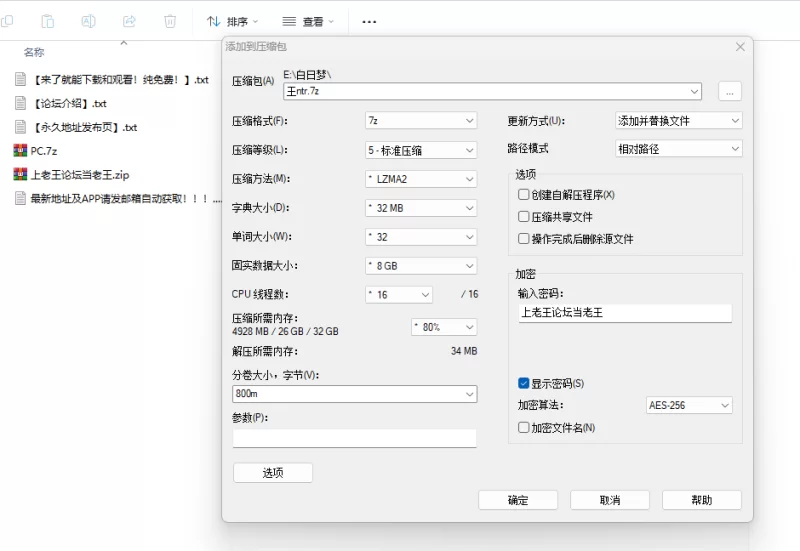The image size is (800, 551).
Task: Expand the AES-256 加密算法 dropdown
Action: point(689,405)
